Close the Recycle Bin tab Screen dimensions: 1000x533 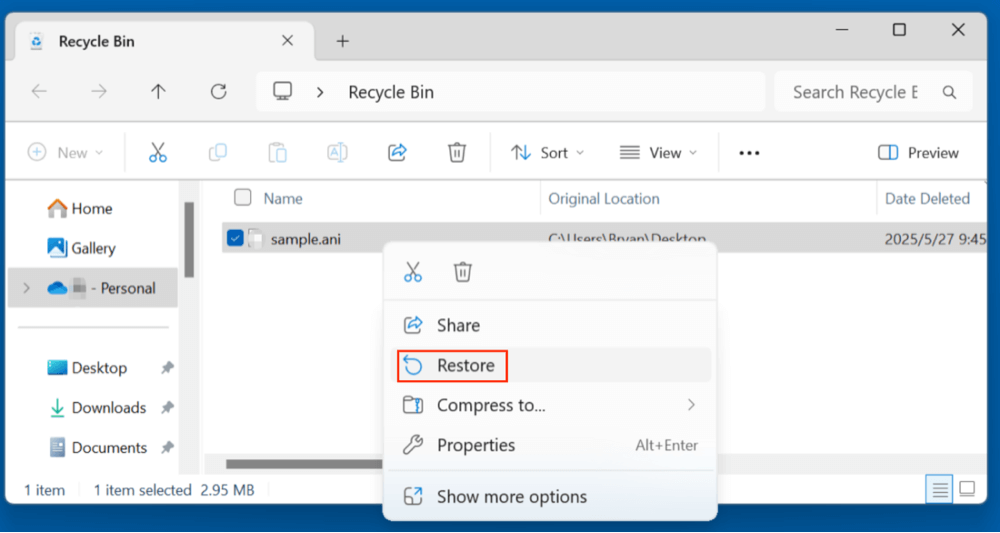pos(288,41)
